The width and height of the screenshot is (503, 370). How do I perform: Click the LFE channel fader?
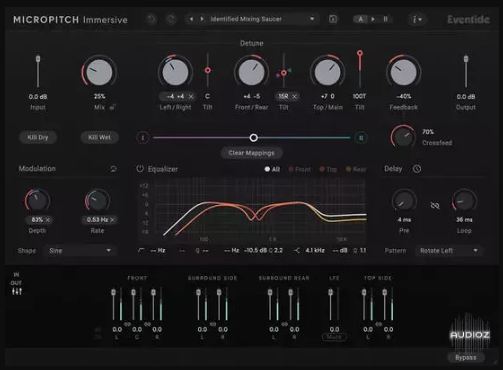point(331,292)
